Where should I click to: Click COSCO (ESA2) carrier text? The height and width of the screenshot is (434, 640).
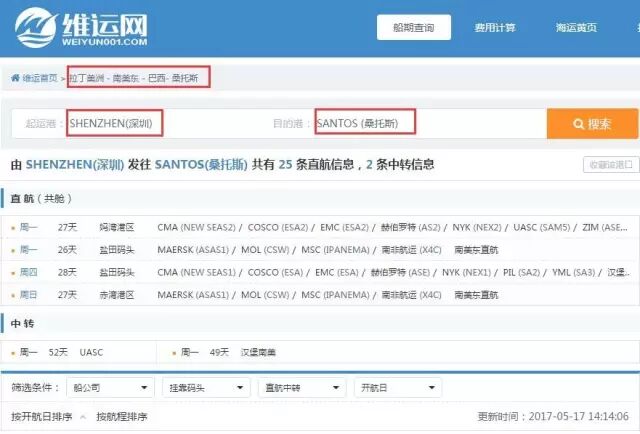pyautogui.click(x=278, y=227)
